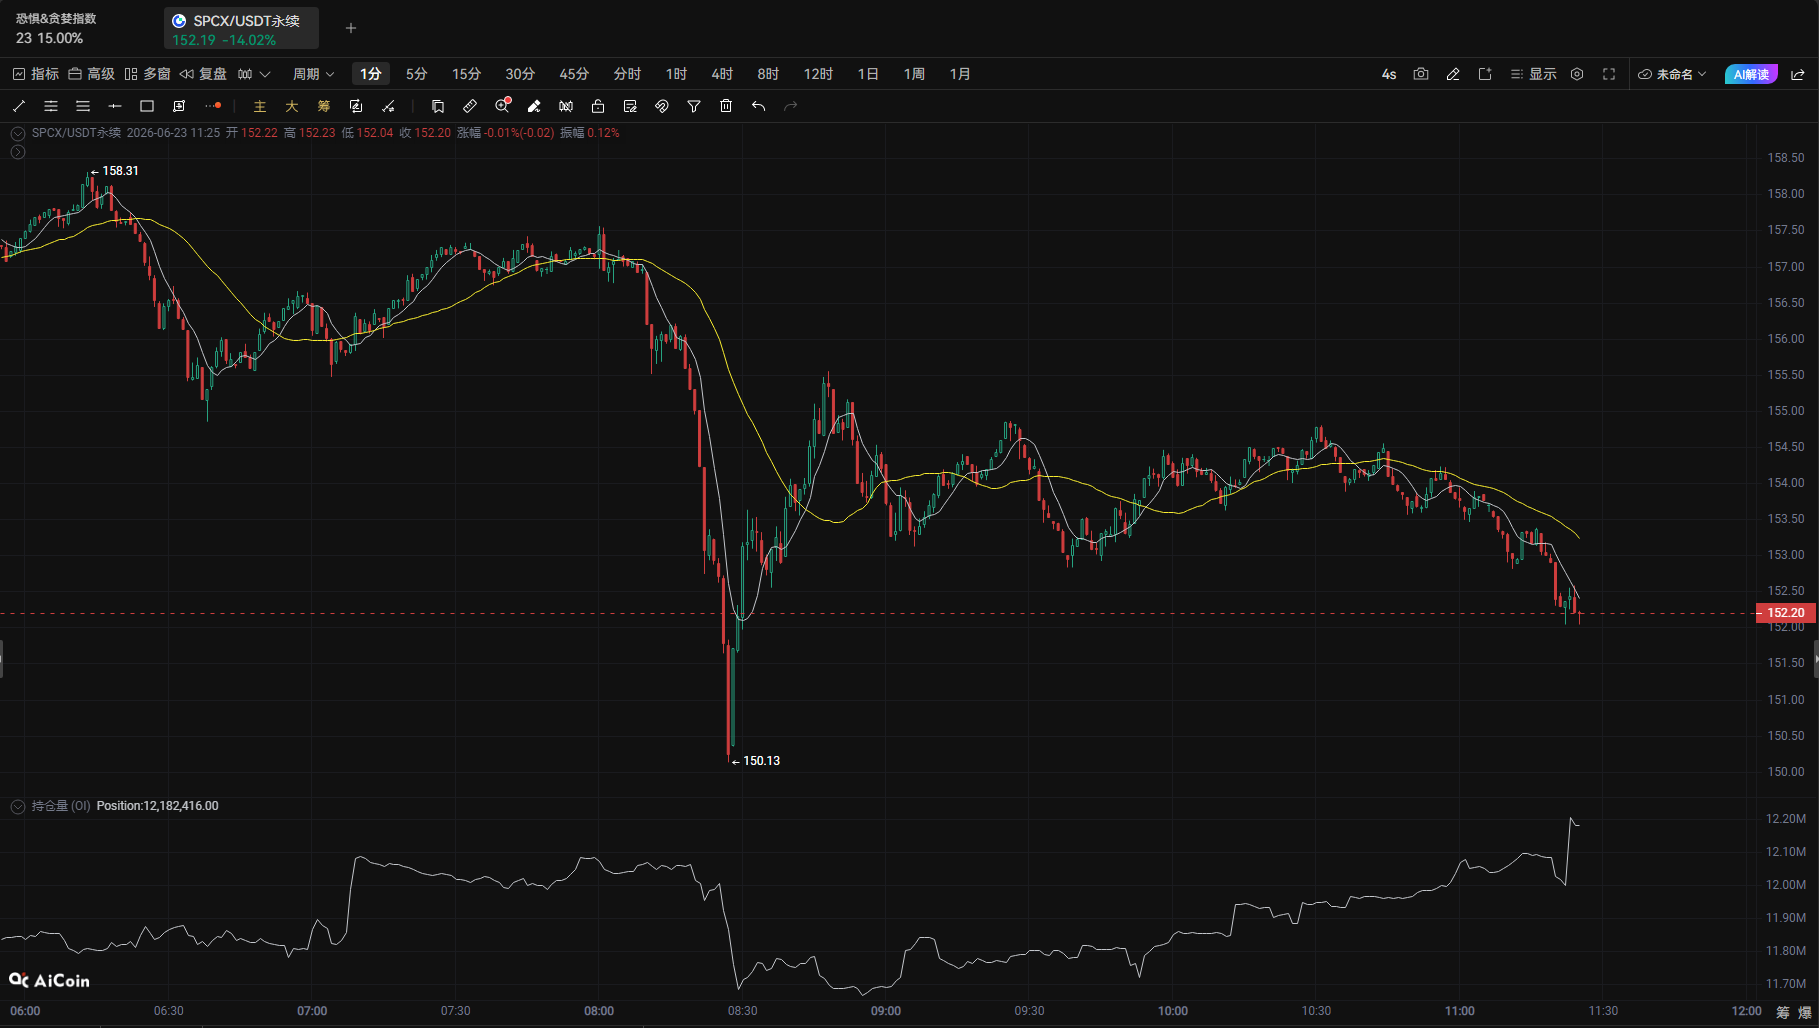Toggle the magnet snap mode icon
The height and width of the screenshot is (1028, 1819).
[662, 106]
